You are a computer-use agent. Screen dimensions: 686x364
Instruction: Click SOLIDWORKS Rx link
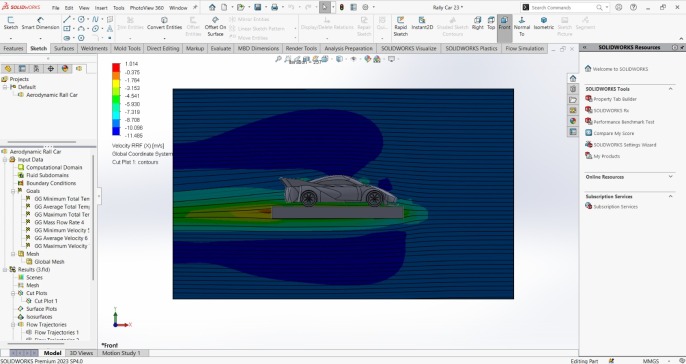pyautogui.click(x=611, y=111)
